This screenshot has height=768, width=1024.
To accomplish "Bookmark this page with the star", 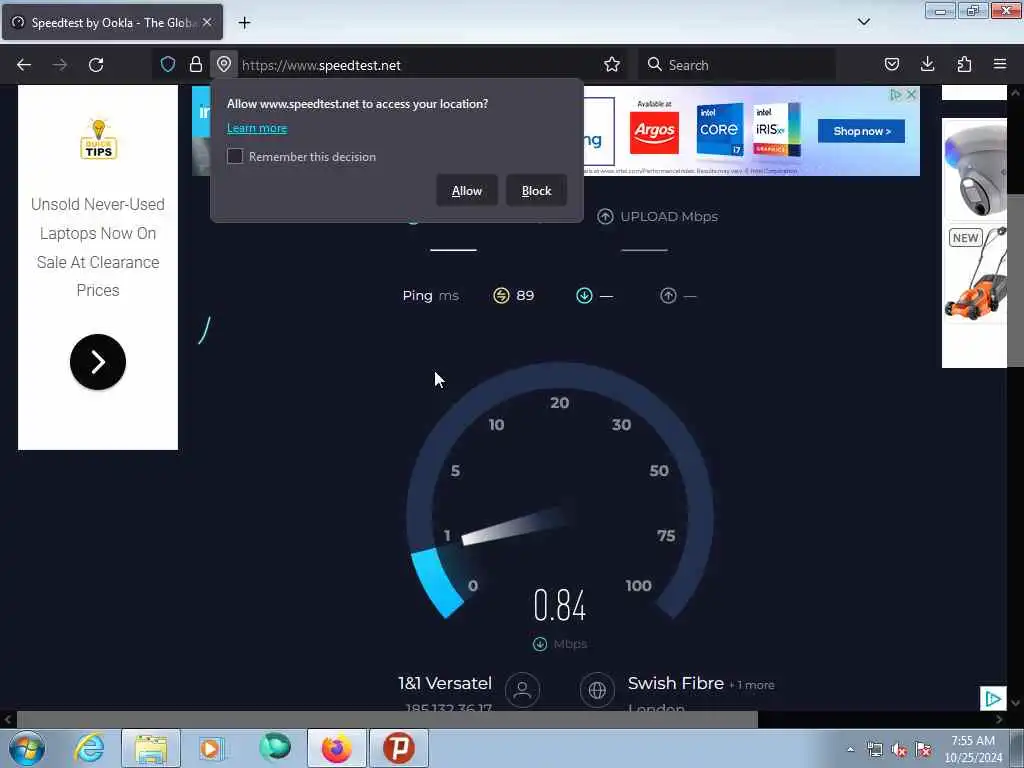I will [612, 64].
